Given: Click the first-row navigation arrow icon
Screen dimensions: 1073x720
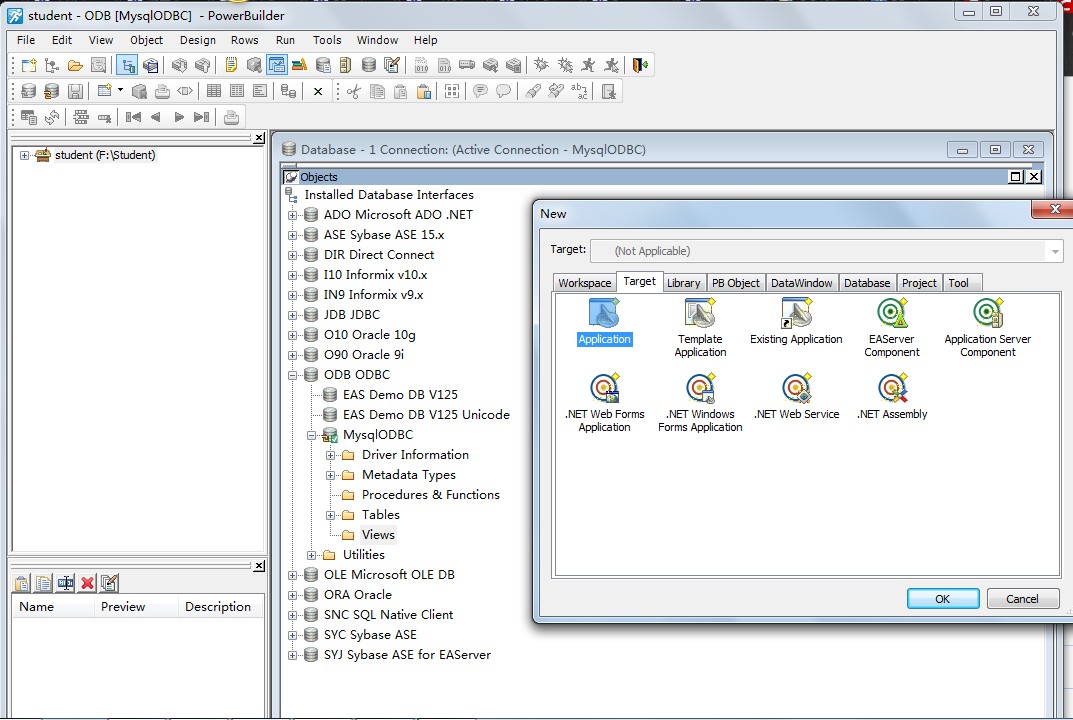Looking at the screenshot, I should click(x=133, y=117).
